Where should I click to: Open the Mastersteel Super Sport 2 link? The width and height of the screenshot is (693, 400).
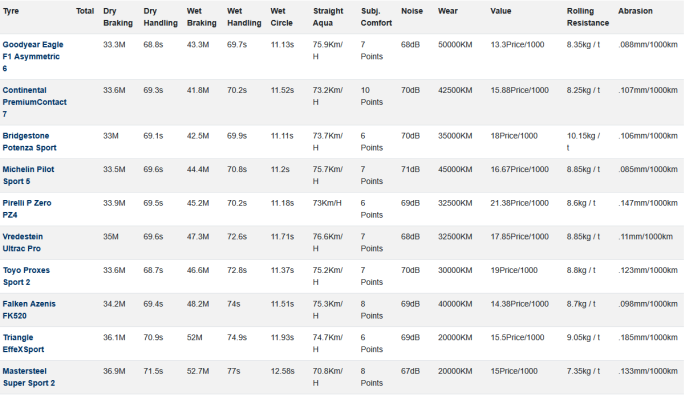tap(29, 377)
